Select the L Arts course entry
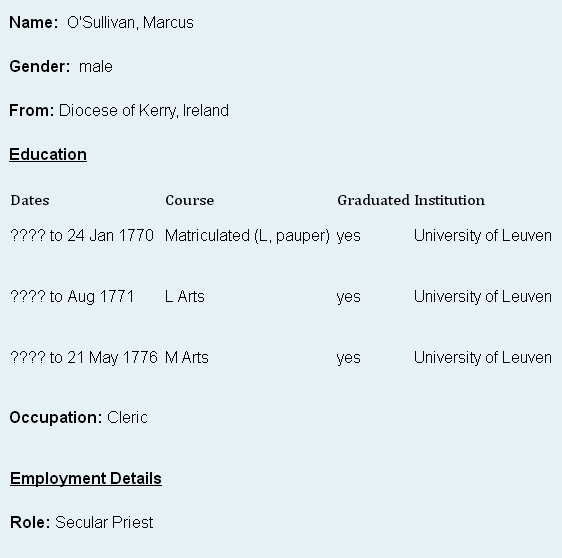Screen dimensions: 562x558 185,296
